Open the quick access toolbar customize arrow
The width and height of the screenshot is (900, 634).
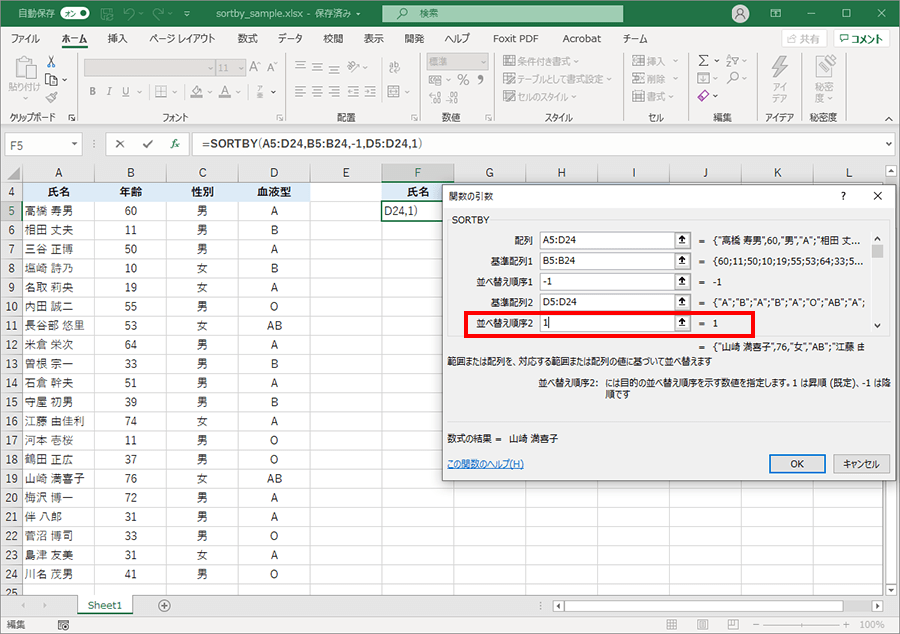pyautogui.click(x=187, y=13)
